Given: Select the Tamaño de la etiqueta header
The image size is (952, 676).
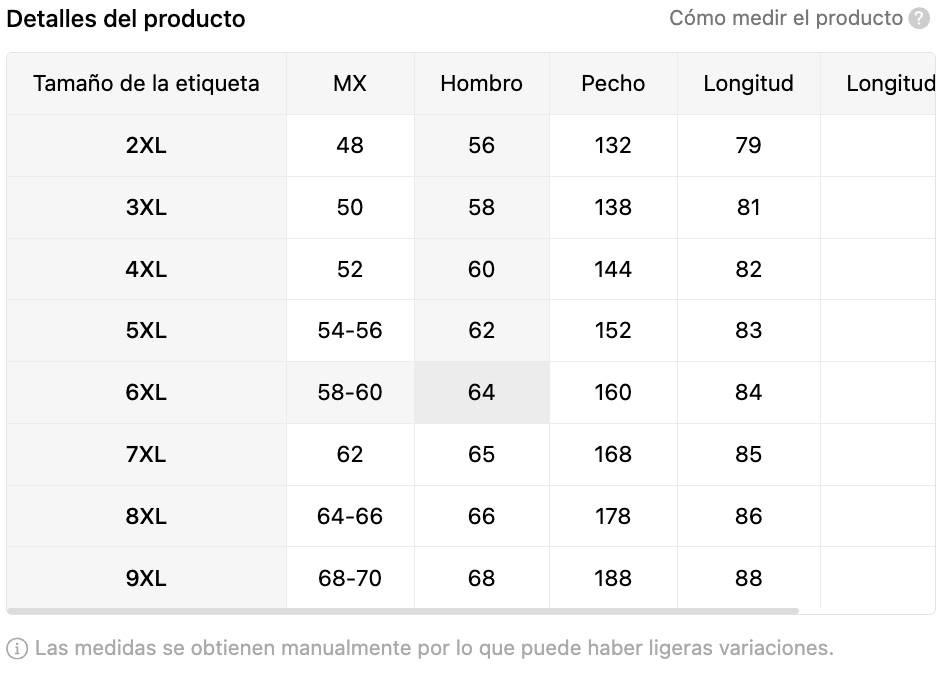Looking at the screenshot, I should 146,84.
